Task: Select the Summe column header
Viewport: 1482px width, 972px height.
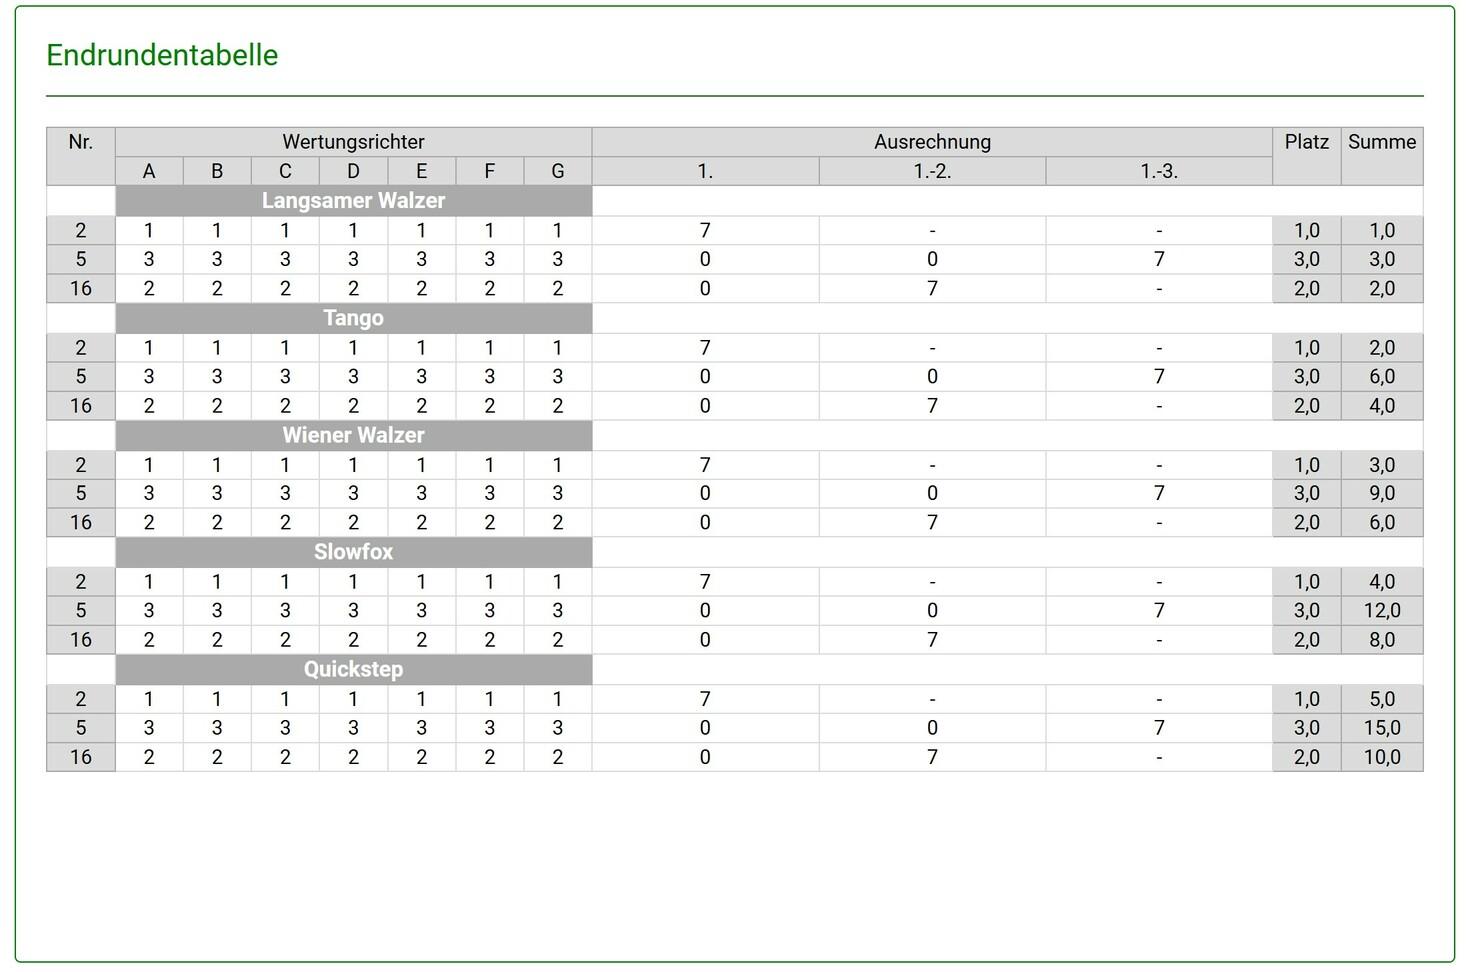Action: pyautogui.click(x=1381, y=142)
